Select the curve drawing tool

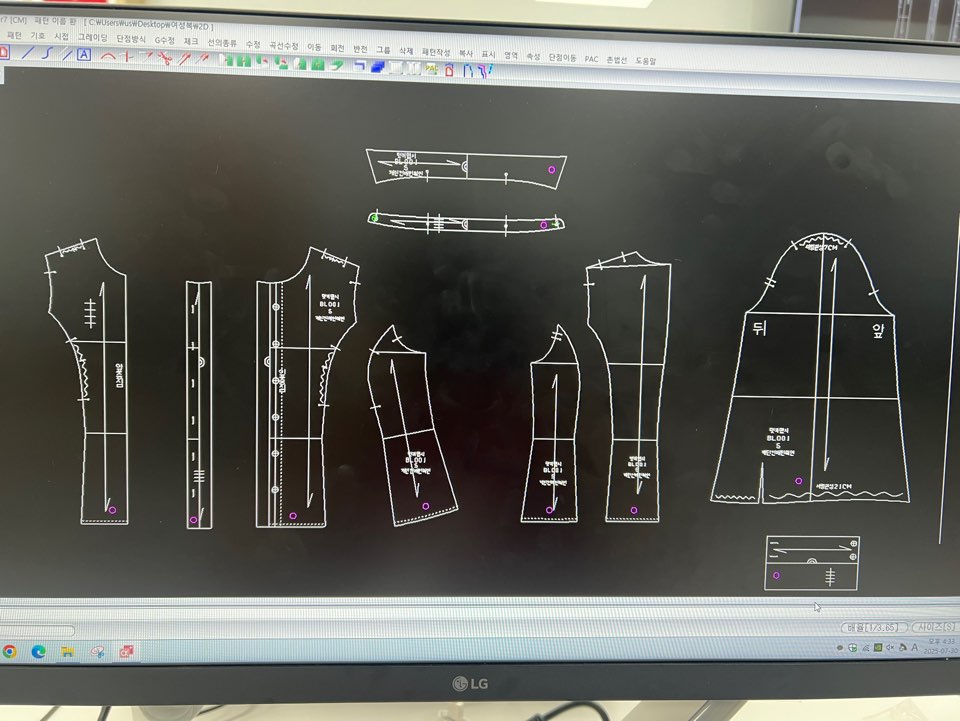tap(49, 54)
